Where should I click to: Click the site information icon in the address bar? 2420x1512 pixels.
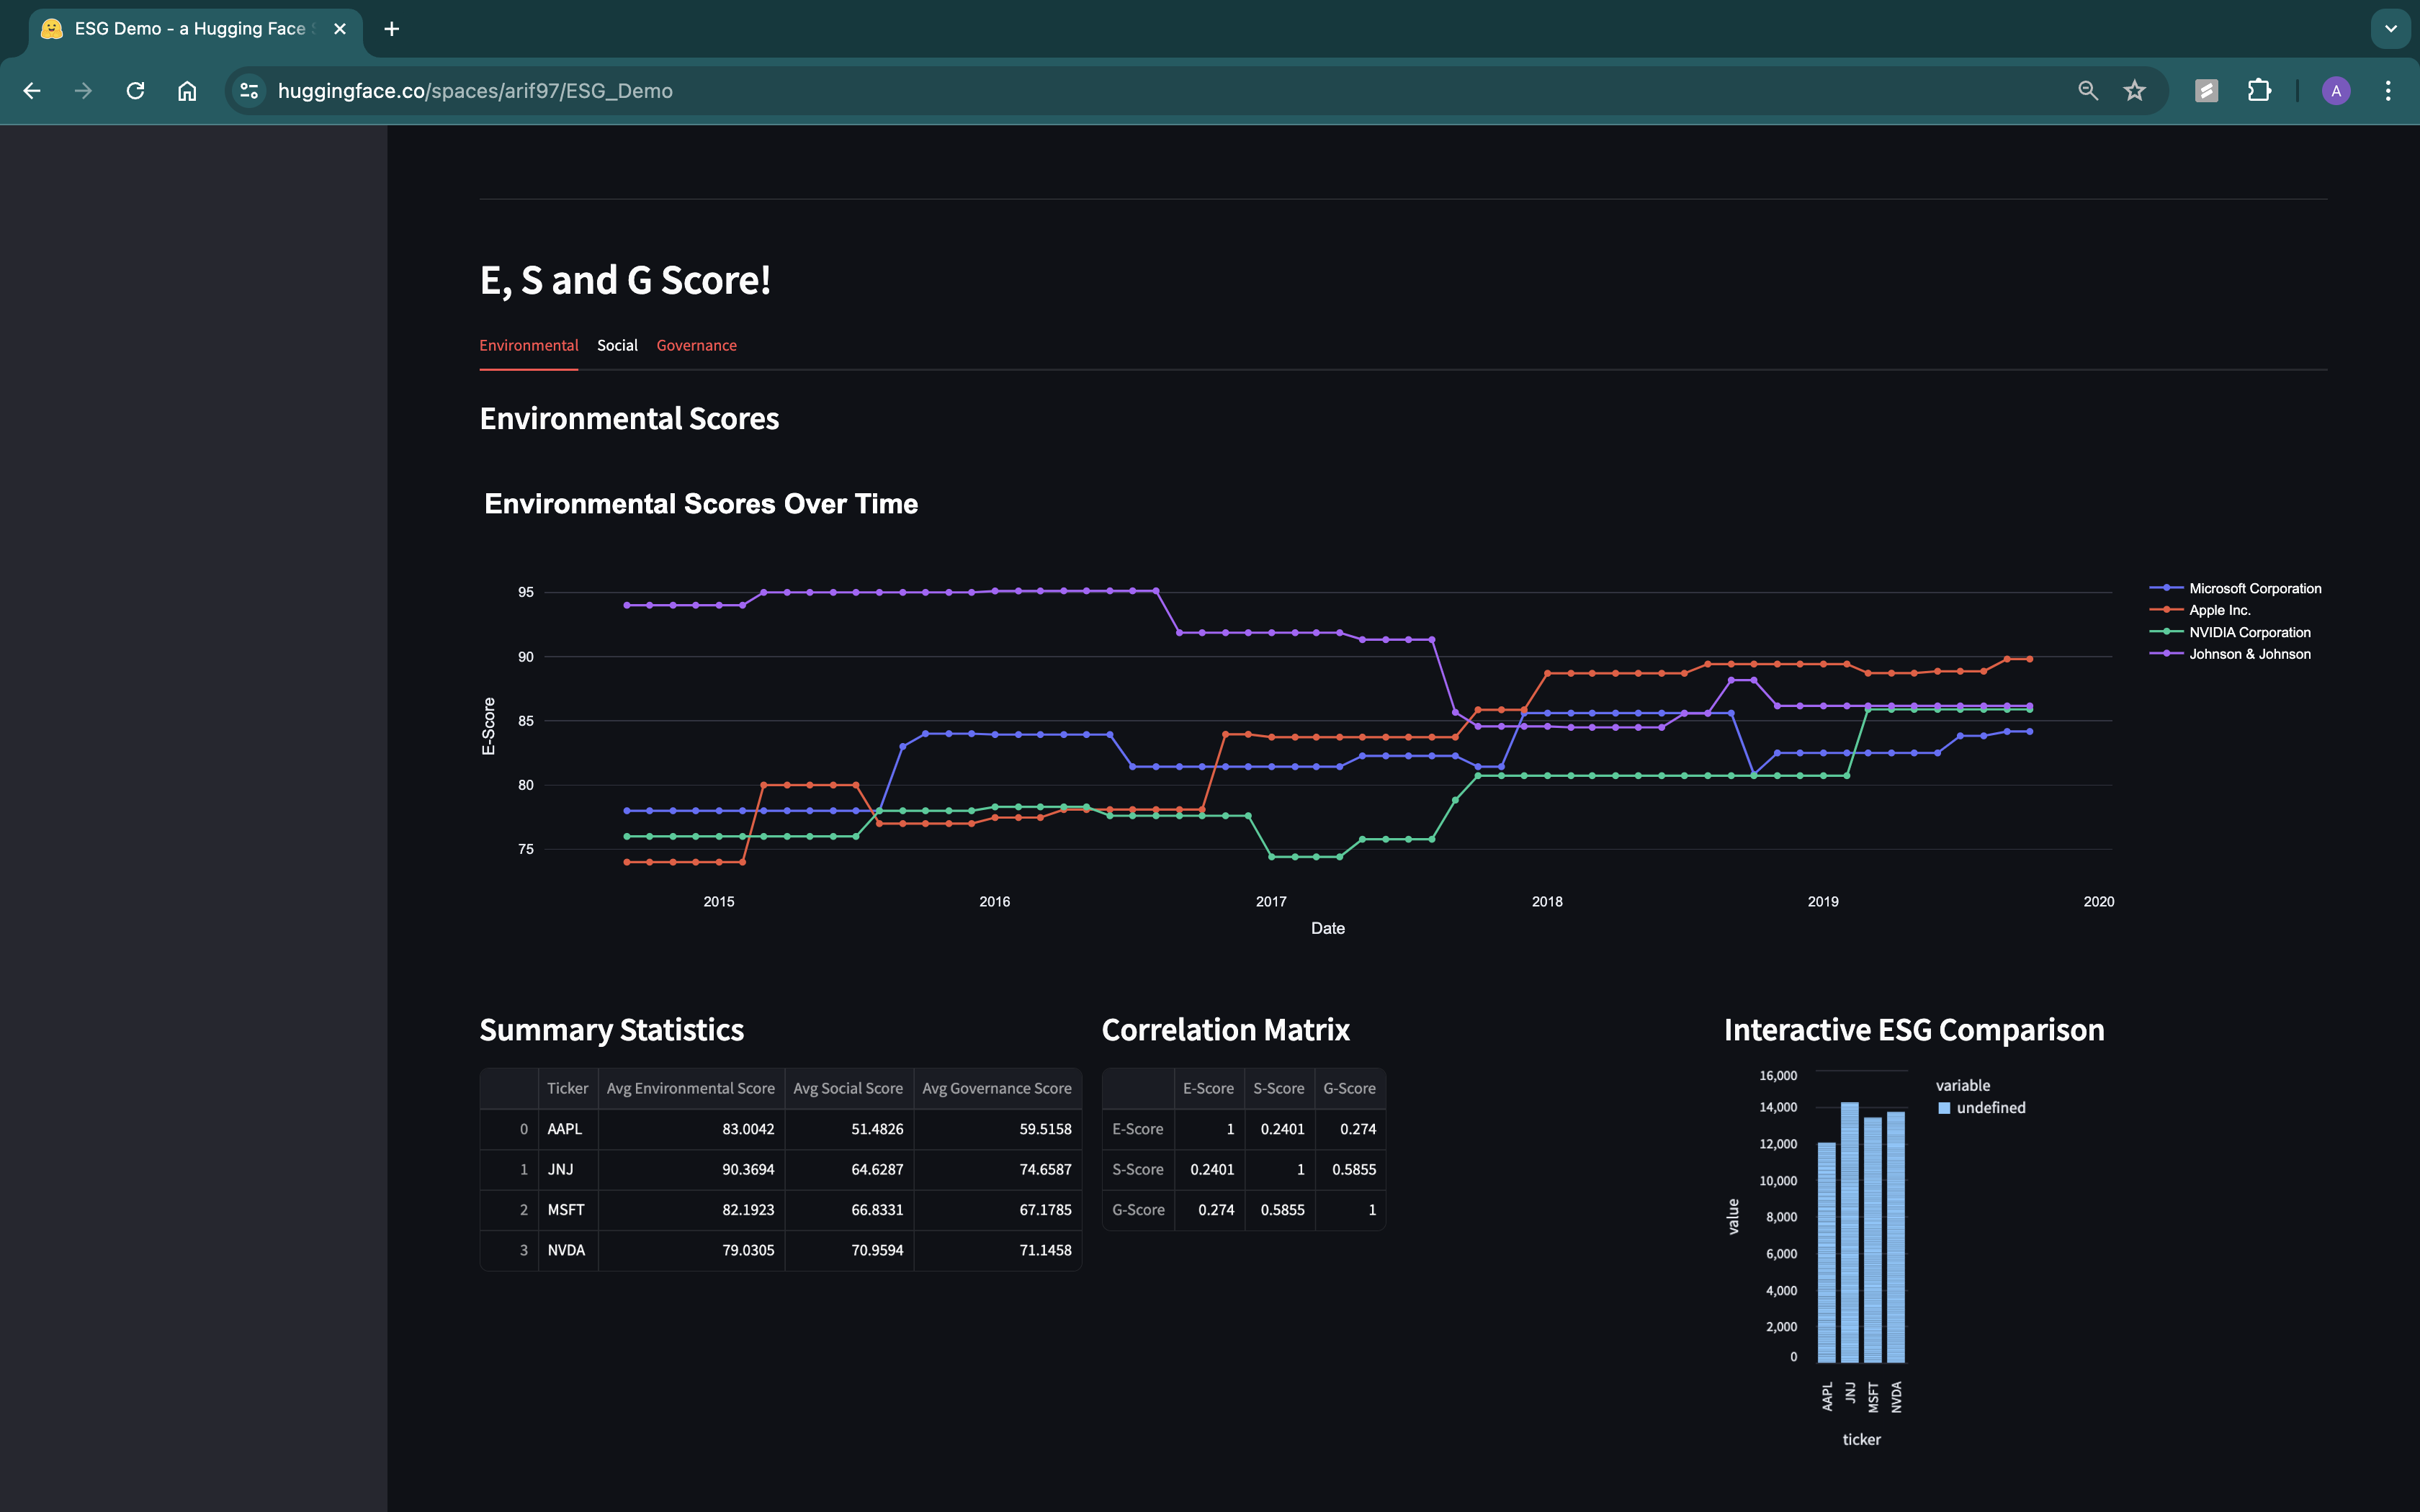coord(248,90)
